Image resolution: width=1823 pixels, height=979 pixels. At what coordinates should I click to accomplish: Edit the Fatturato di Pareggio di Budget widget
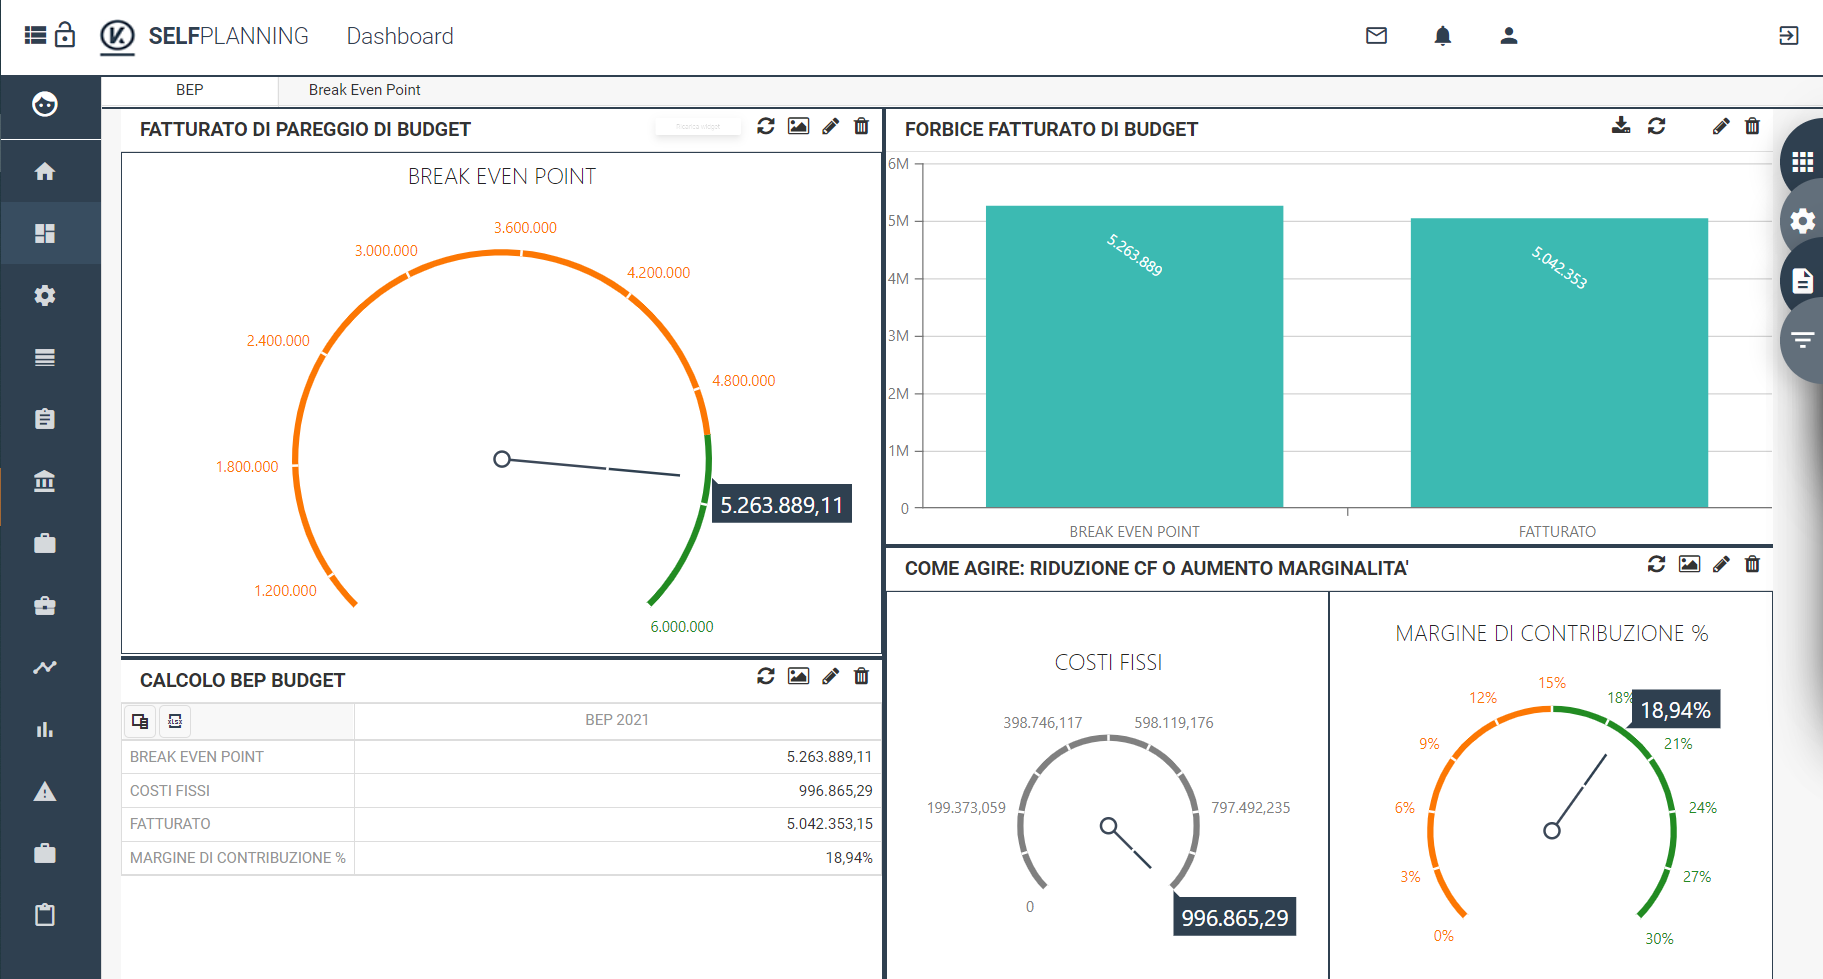[830, 126]
